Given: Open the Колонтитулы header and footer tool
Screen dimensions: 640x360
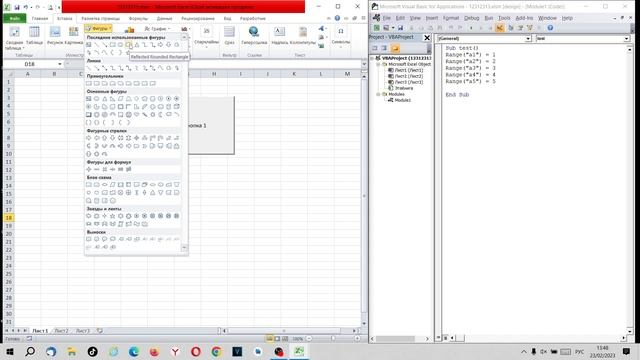Looking at the screenshot, I should click(303, 36).
